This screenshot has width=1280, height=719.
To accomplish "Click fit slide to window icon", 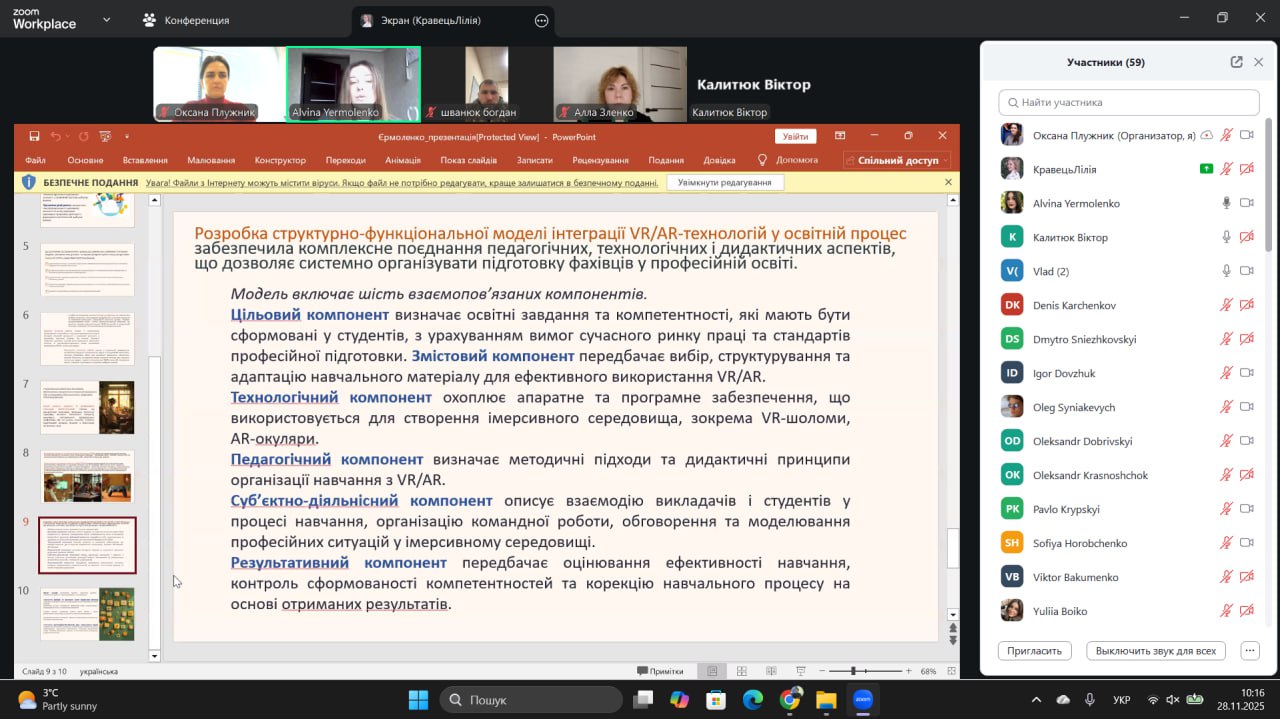I will click(x=951, y=671).
